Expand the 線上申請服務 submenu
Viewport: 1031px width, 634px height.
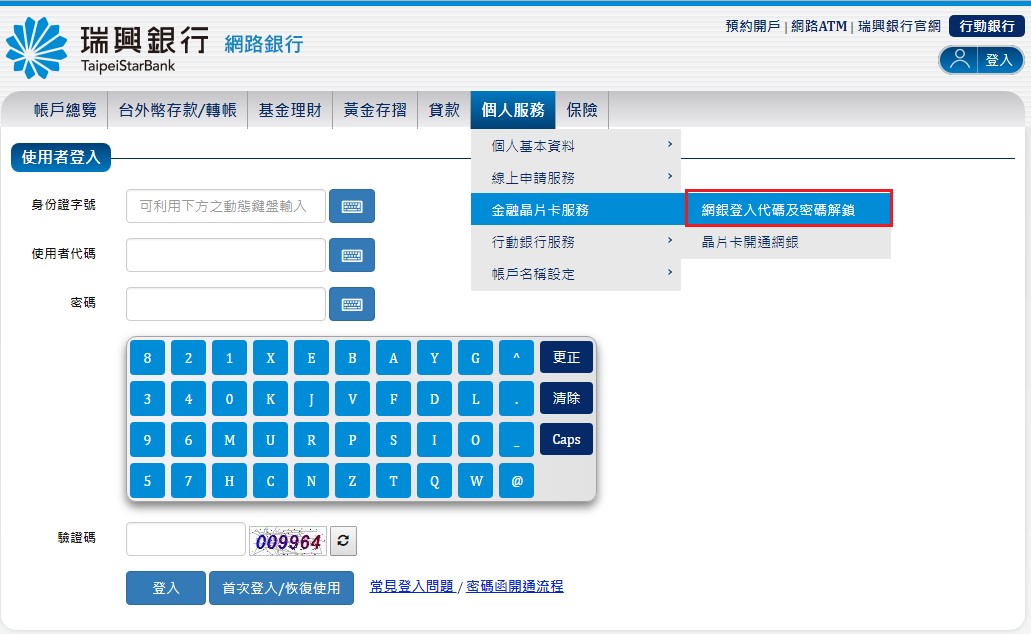point(575,178)
